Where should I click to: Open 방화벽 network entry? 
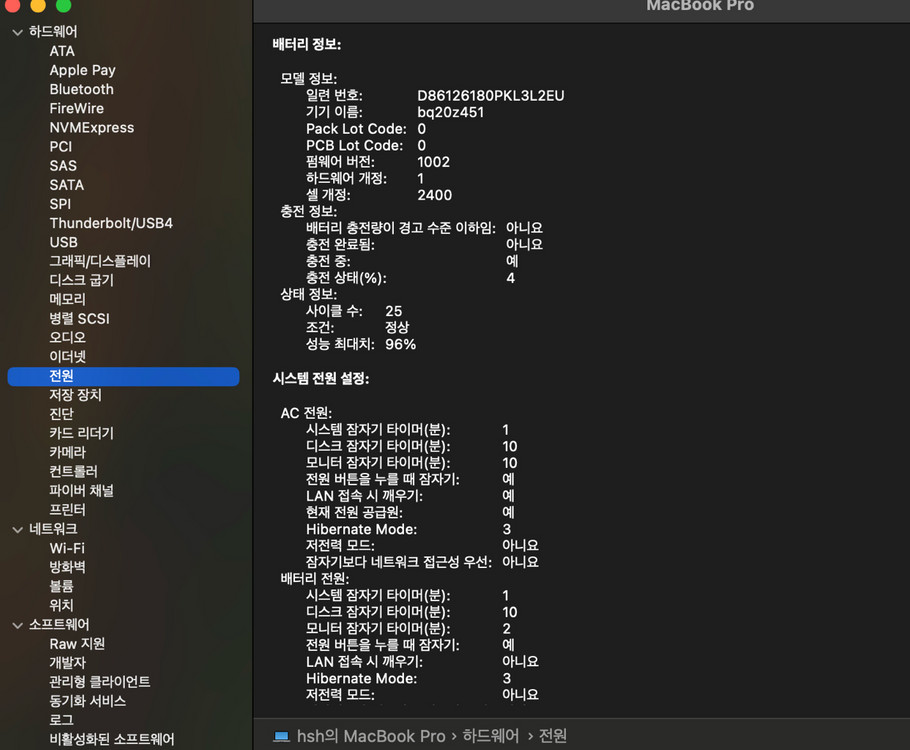tap(67, 567)
